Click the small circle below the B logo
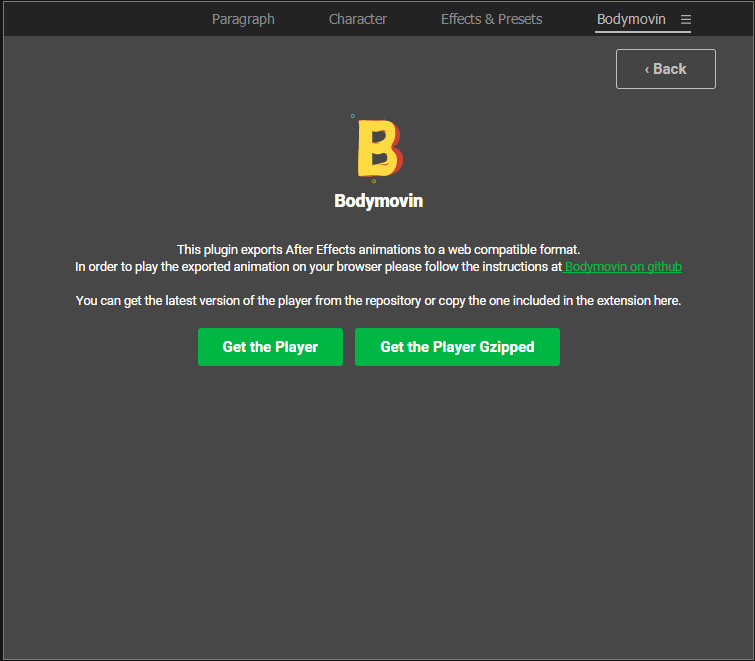The height and width of the screenshot is (661, 755). coord(374,181)
